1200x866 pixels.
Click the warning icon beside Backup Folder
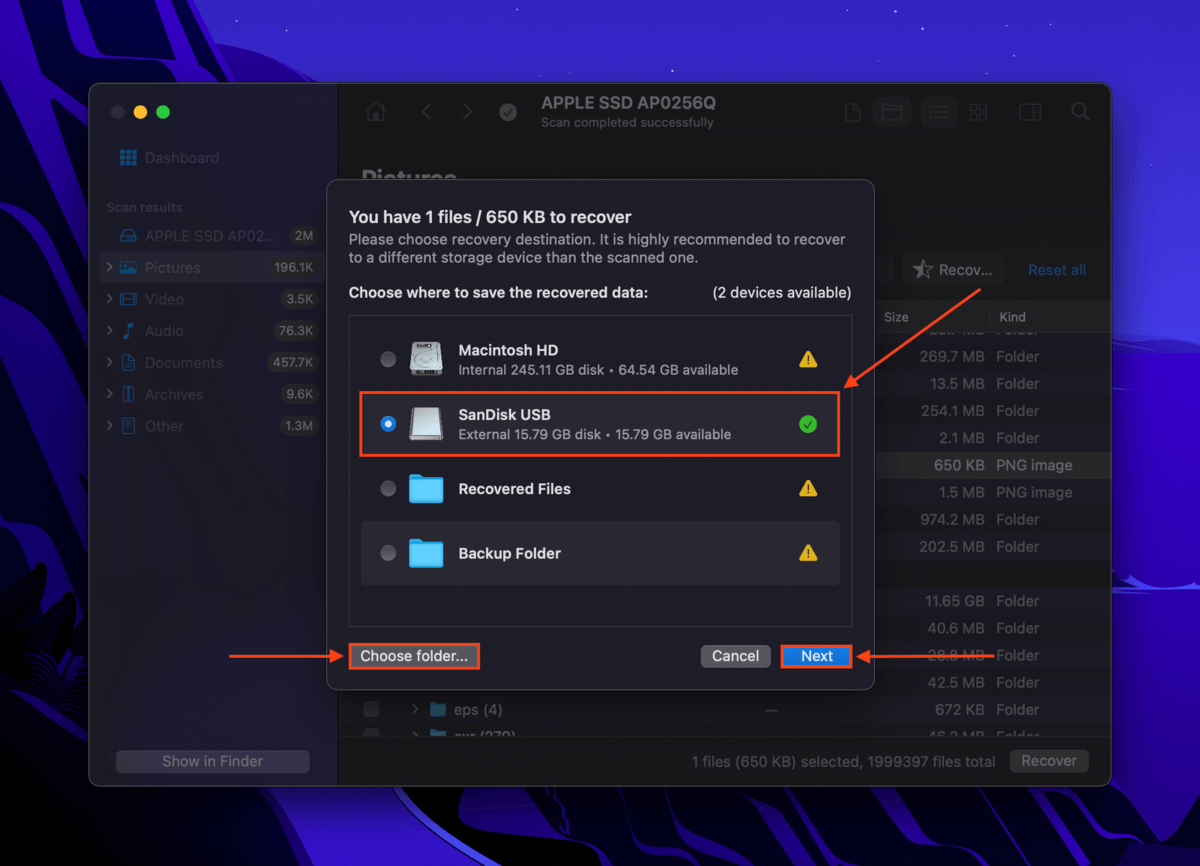coord(808,553)
